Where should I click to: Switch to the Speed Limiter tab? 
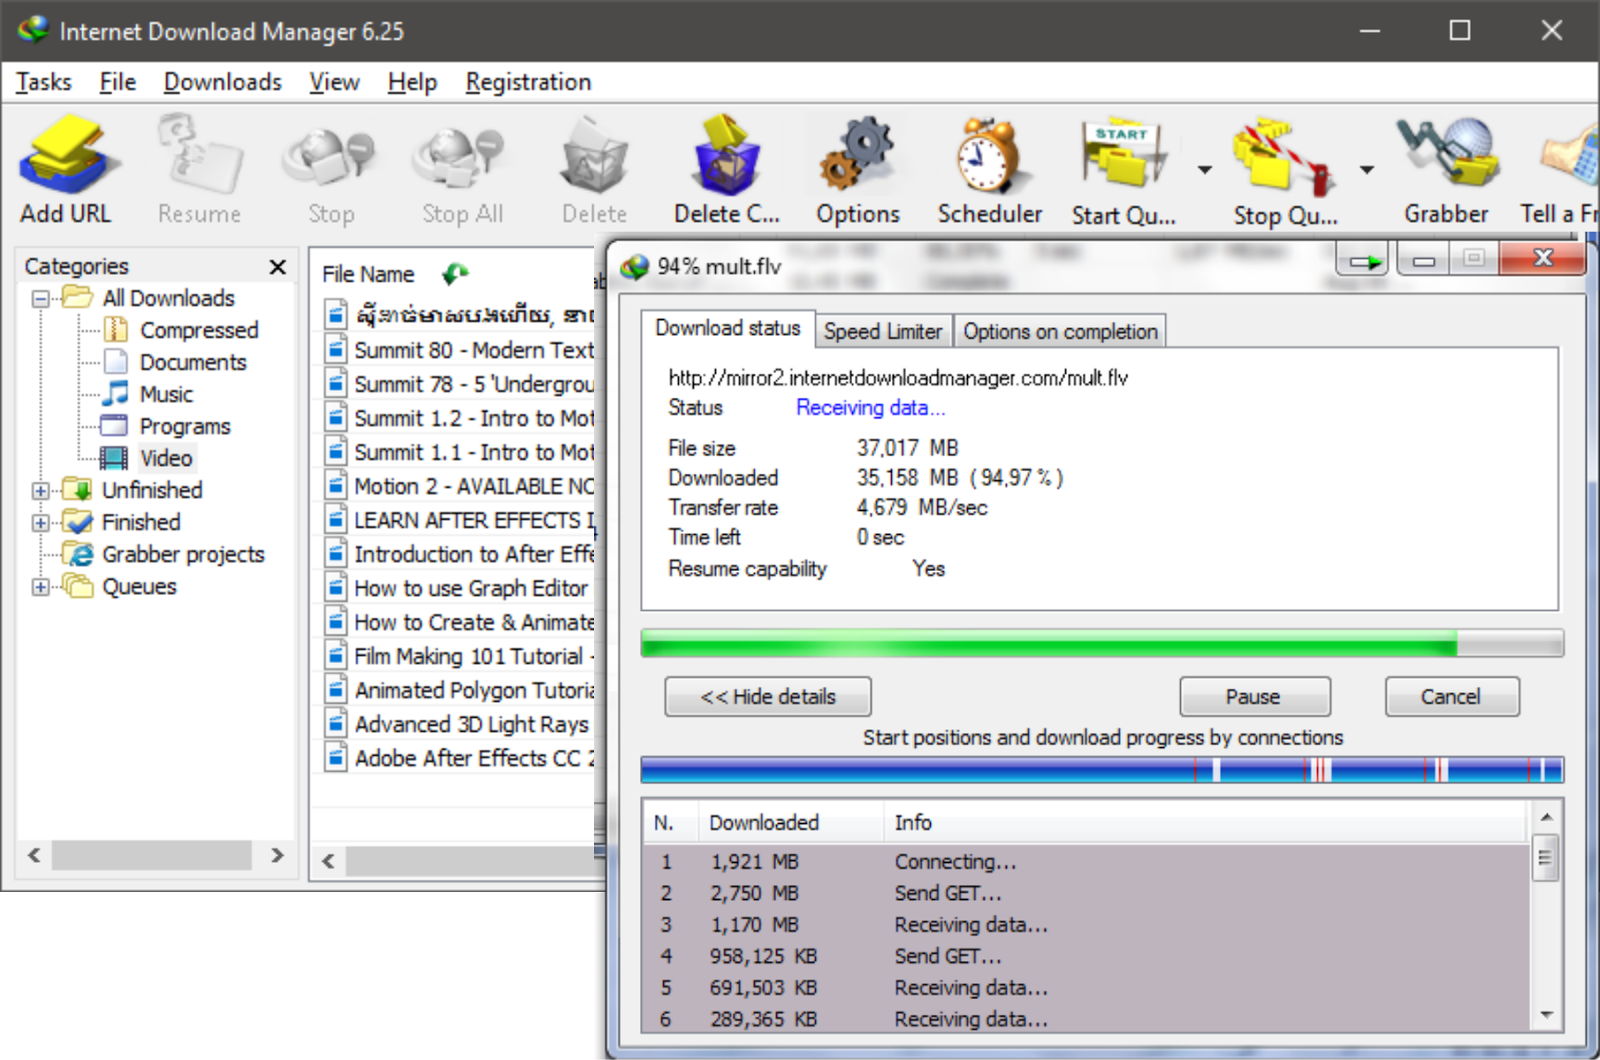tap(883, 331)
